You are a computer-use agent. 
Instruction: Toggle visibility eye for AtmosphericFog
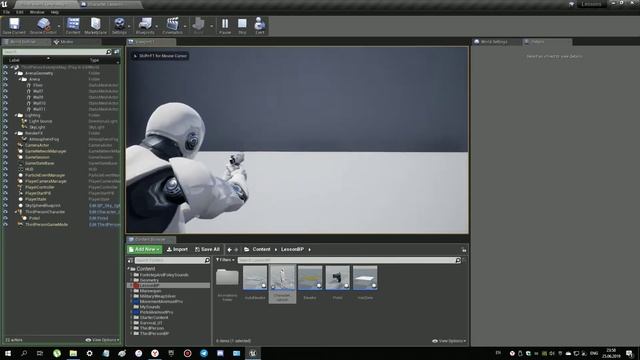click(5, 139)
